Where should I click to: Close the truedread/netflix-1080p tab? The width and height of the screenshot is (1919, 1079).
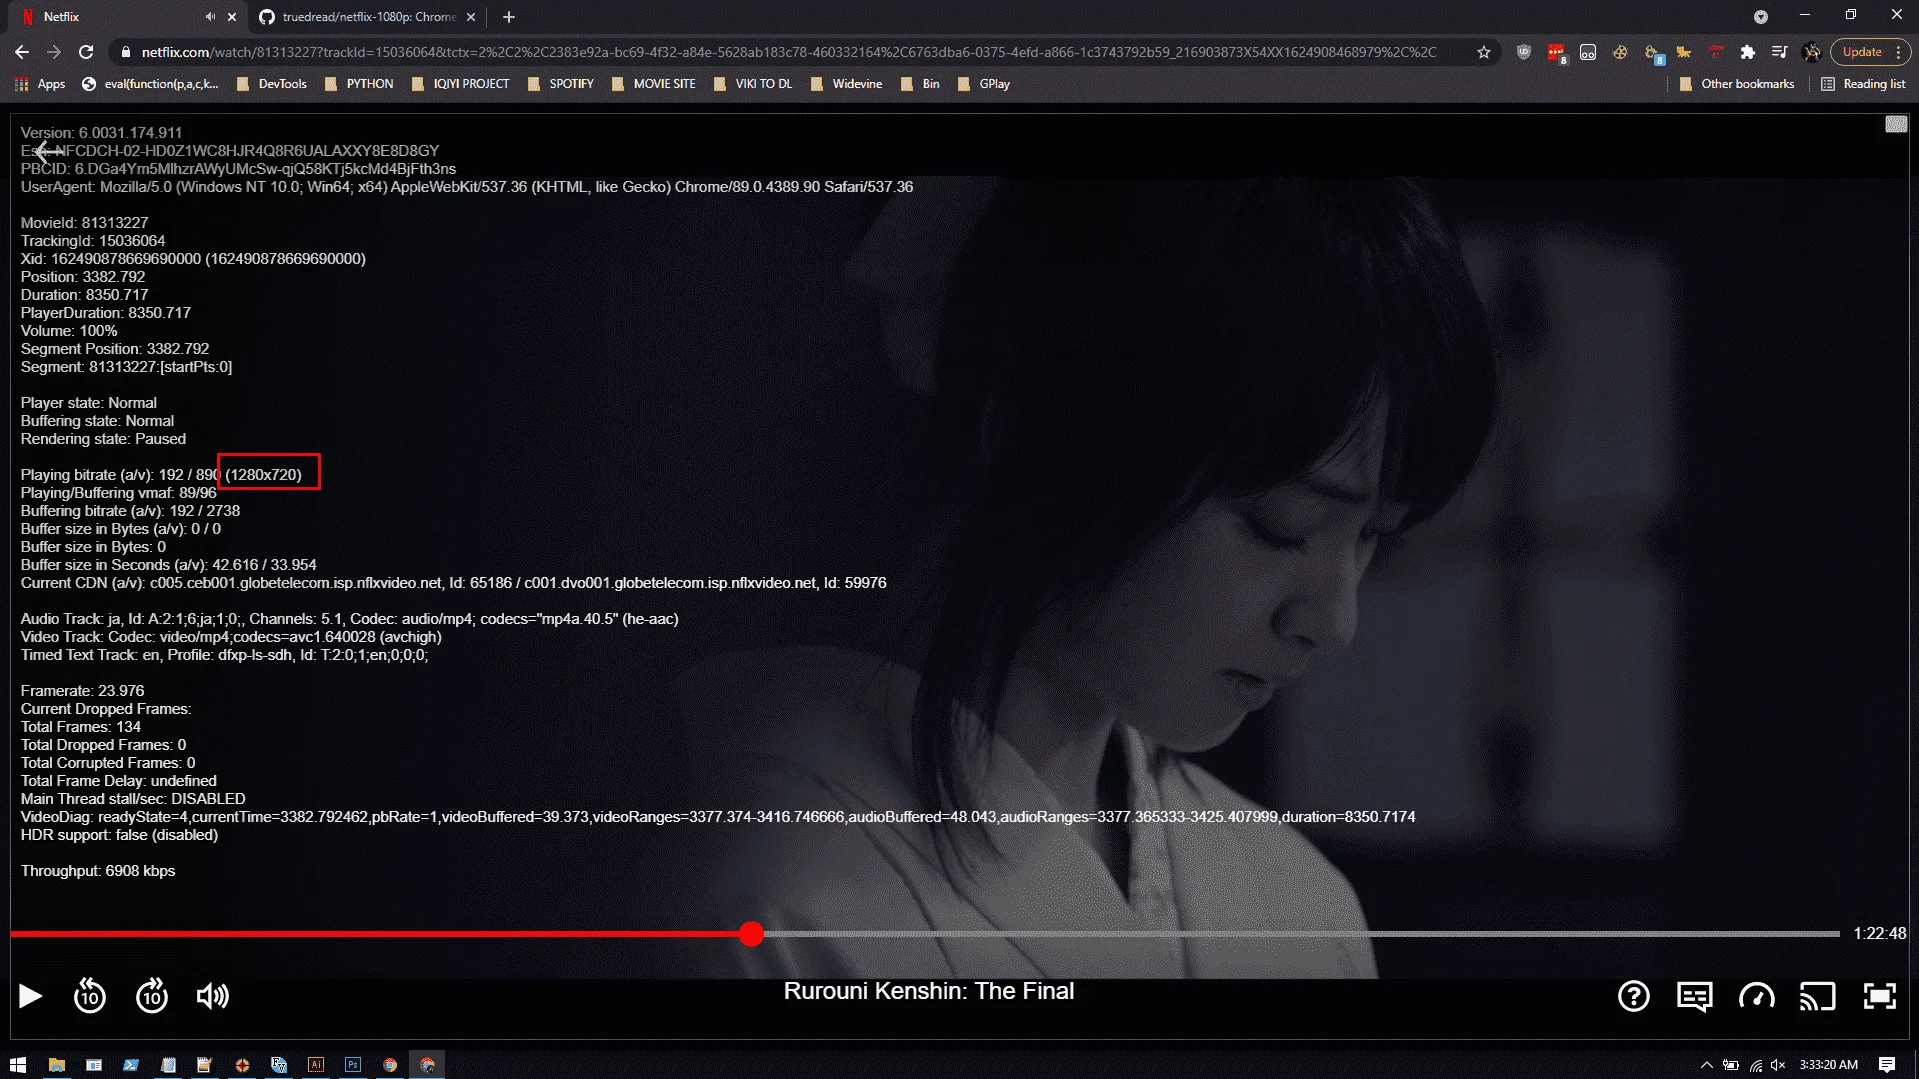[x=471, y=17]
